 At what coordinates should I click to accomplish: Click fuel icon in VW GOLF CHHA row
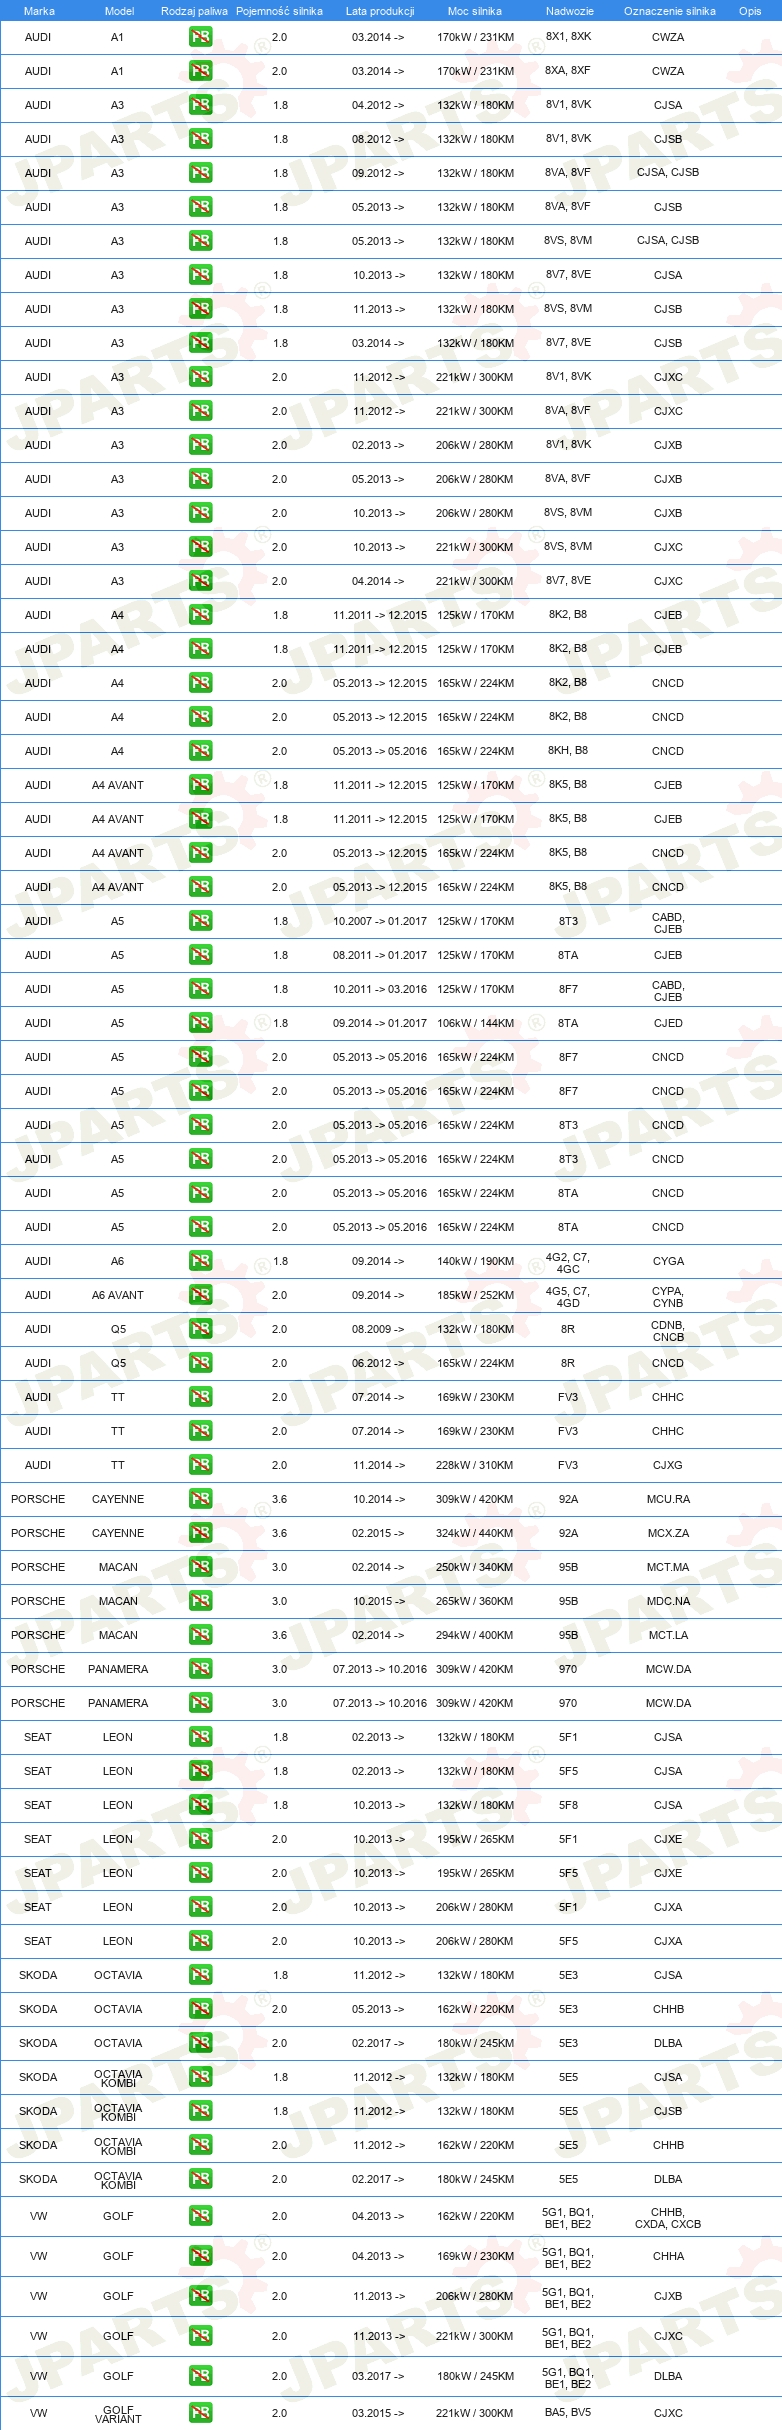[200, 2256]
